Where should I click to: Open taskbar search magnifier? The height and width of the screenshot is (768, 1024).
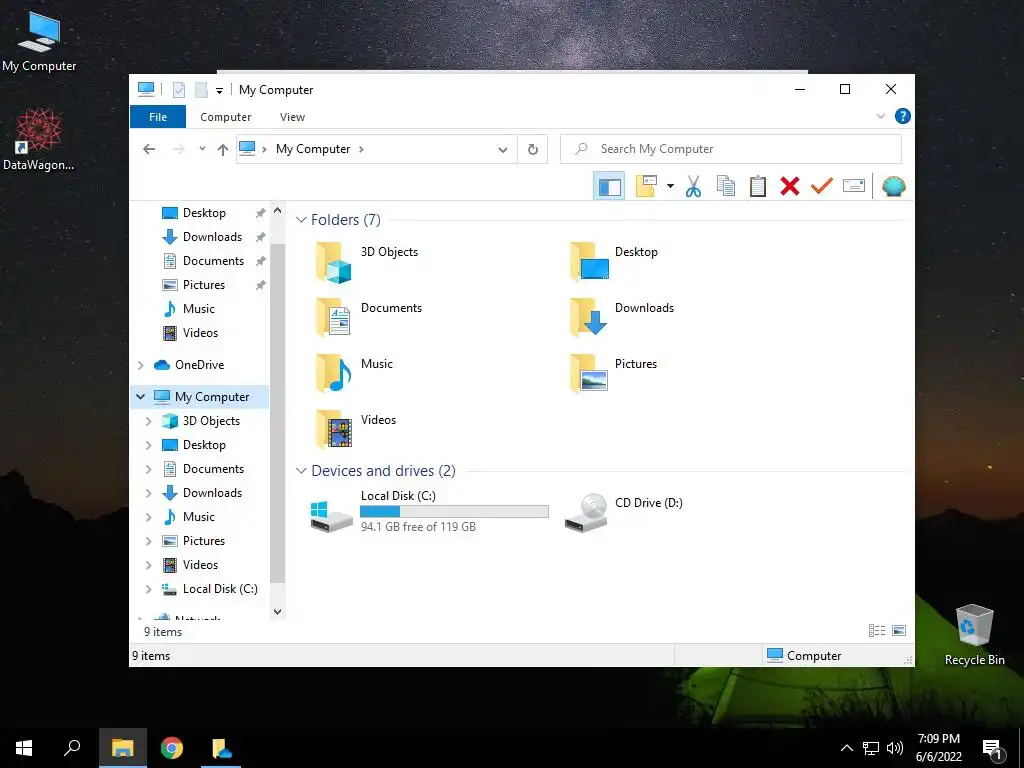pyautogui.click(x=72, y=748)
